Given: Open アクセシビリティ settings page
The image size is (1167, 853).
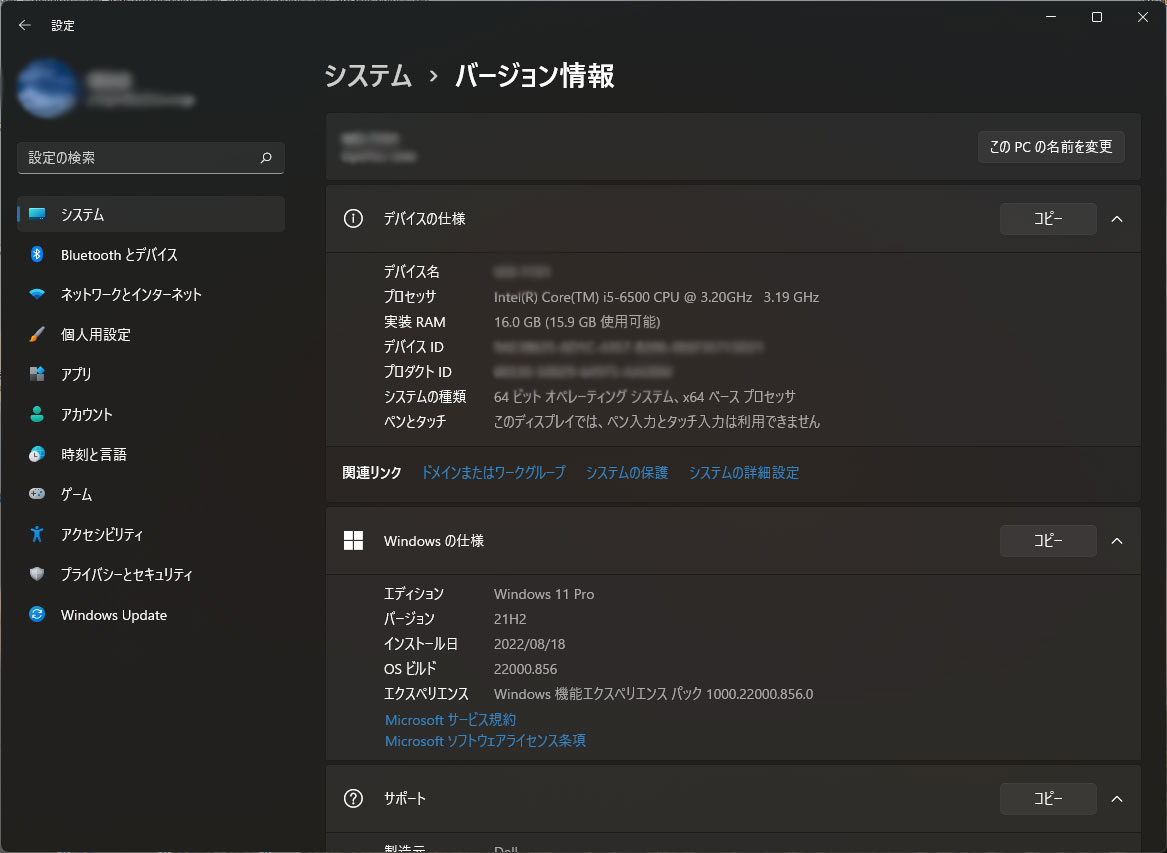Looking at the screenshot, I should (x=151, y=534).
